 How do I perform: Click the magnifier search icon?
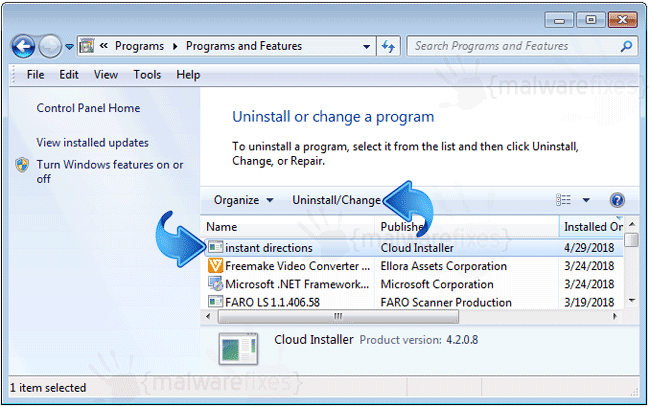626,46
